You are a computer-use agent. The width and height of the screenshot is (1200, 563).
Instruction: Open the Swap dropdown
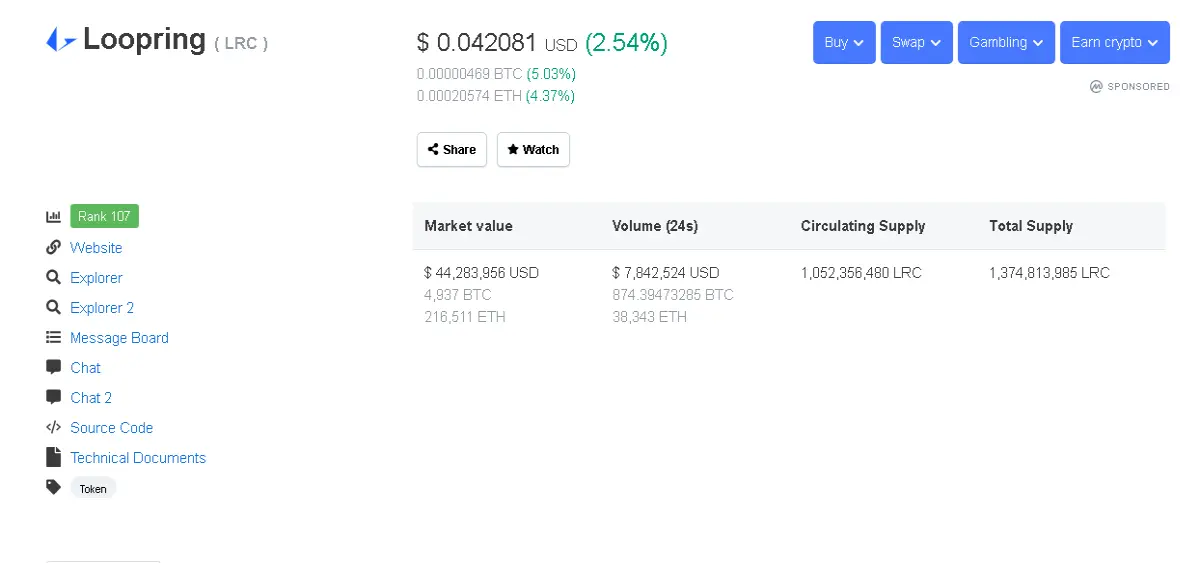pos(917,42)
